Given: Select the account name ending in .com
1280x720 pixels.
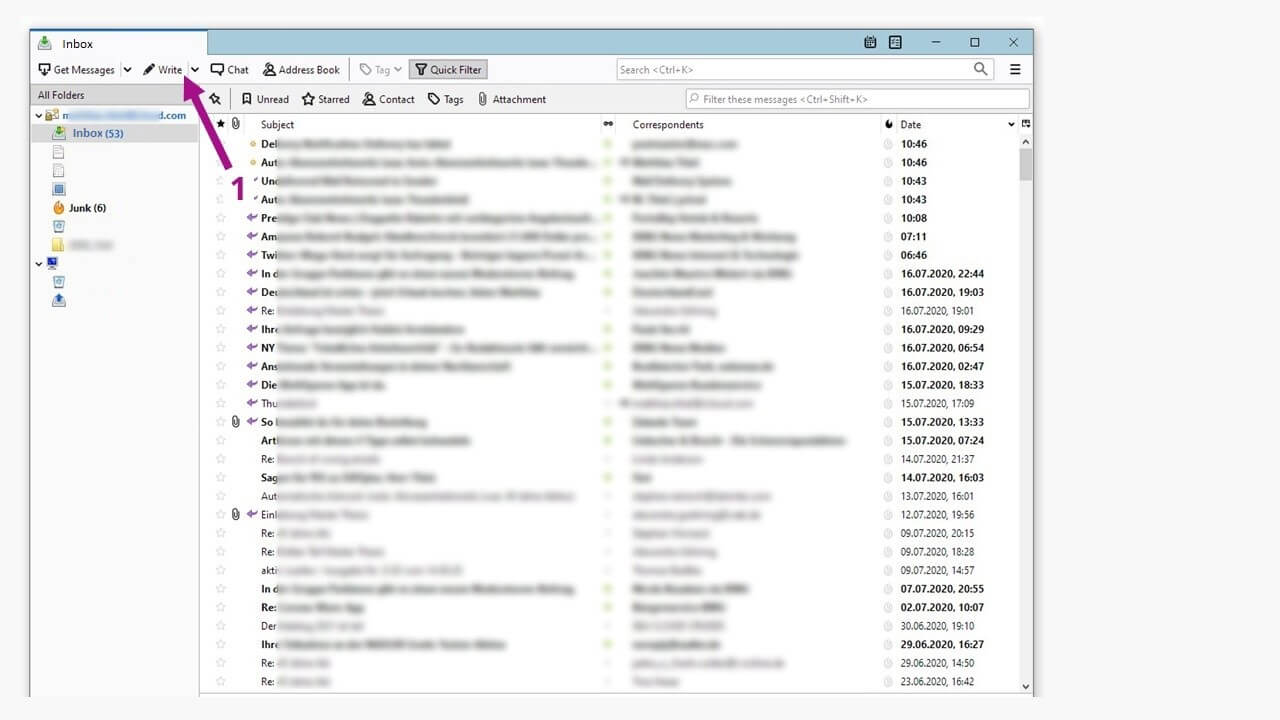Looking at the screenshot, I should [x=124, y=115].
